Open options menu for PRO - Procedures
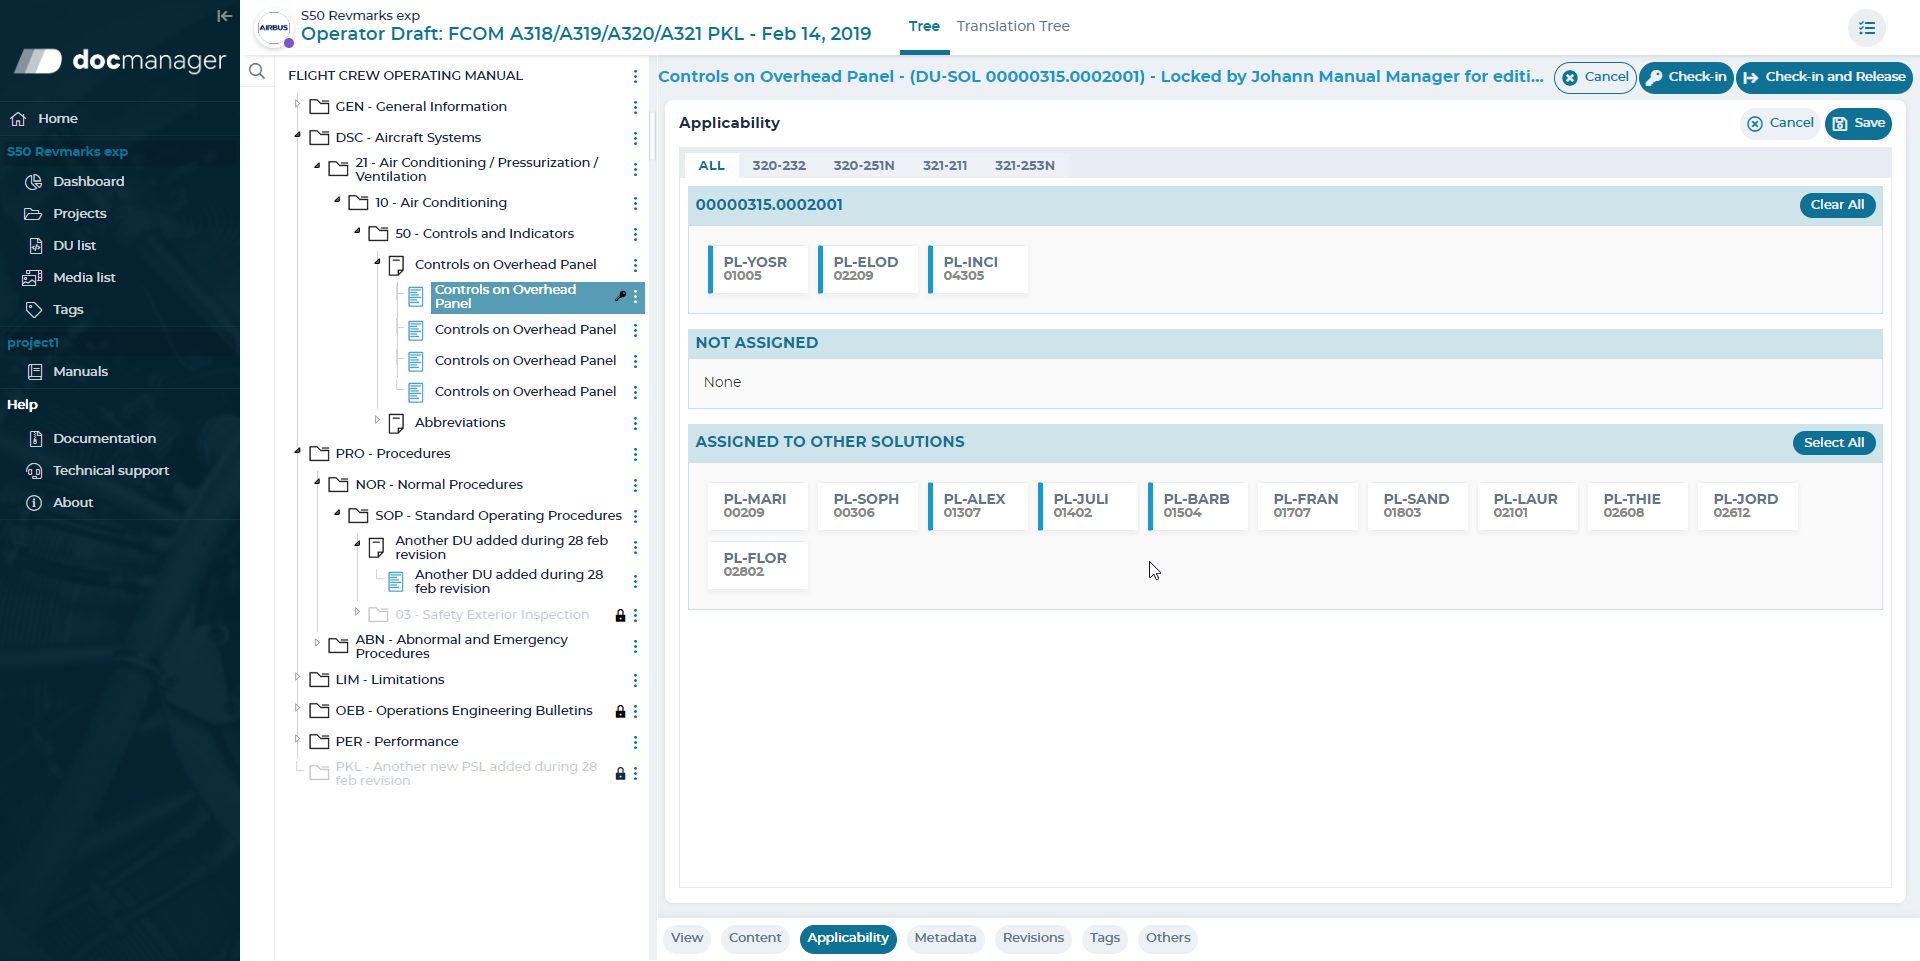 click(635, 454)
